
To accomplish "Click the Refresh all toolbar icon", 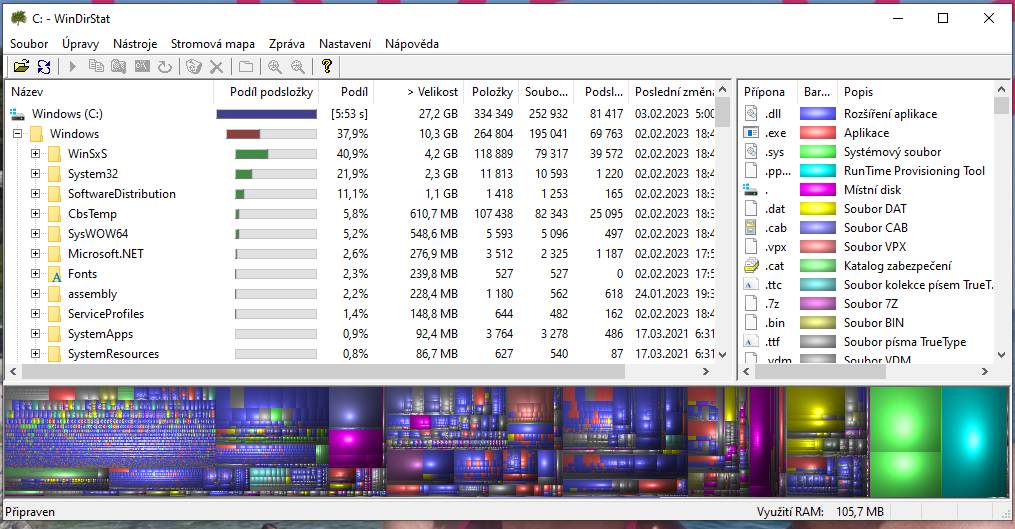I will (43, 66).
